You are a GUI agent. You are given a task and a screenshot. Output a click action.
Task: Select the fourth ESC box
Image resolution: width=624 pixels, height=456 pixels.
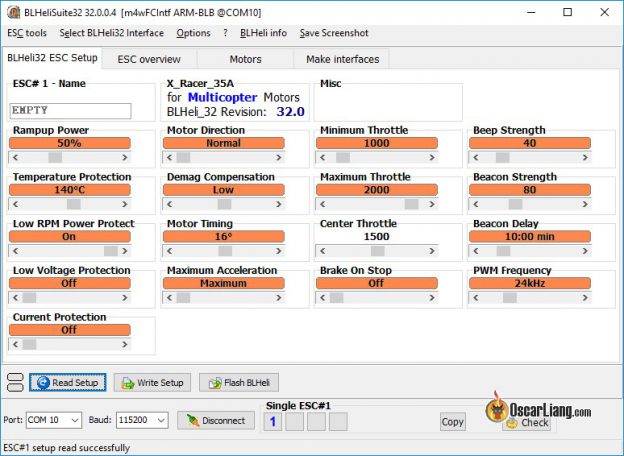pyautogui.click(x=338, y=422)
